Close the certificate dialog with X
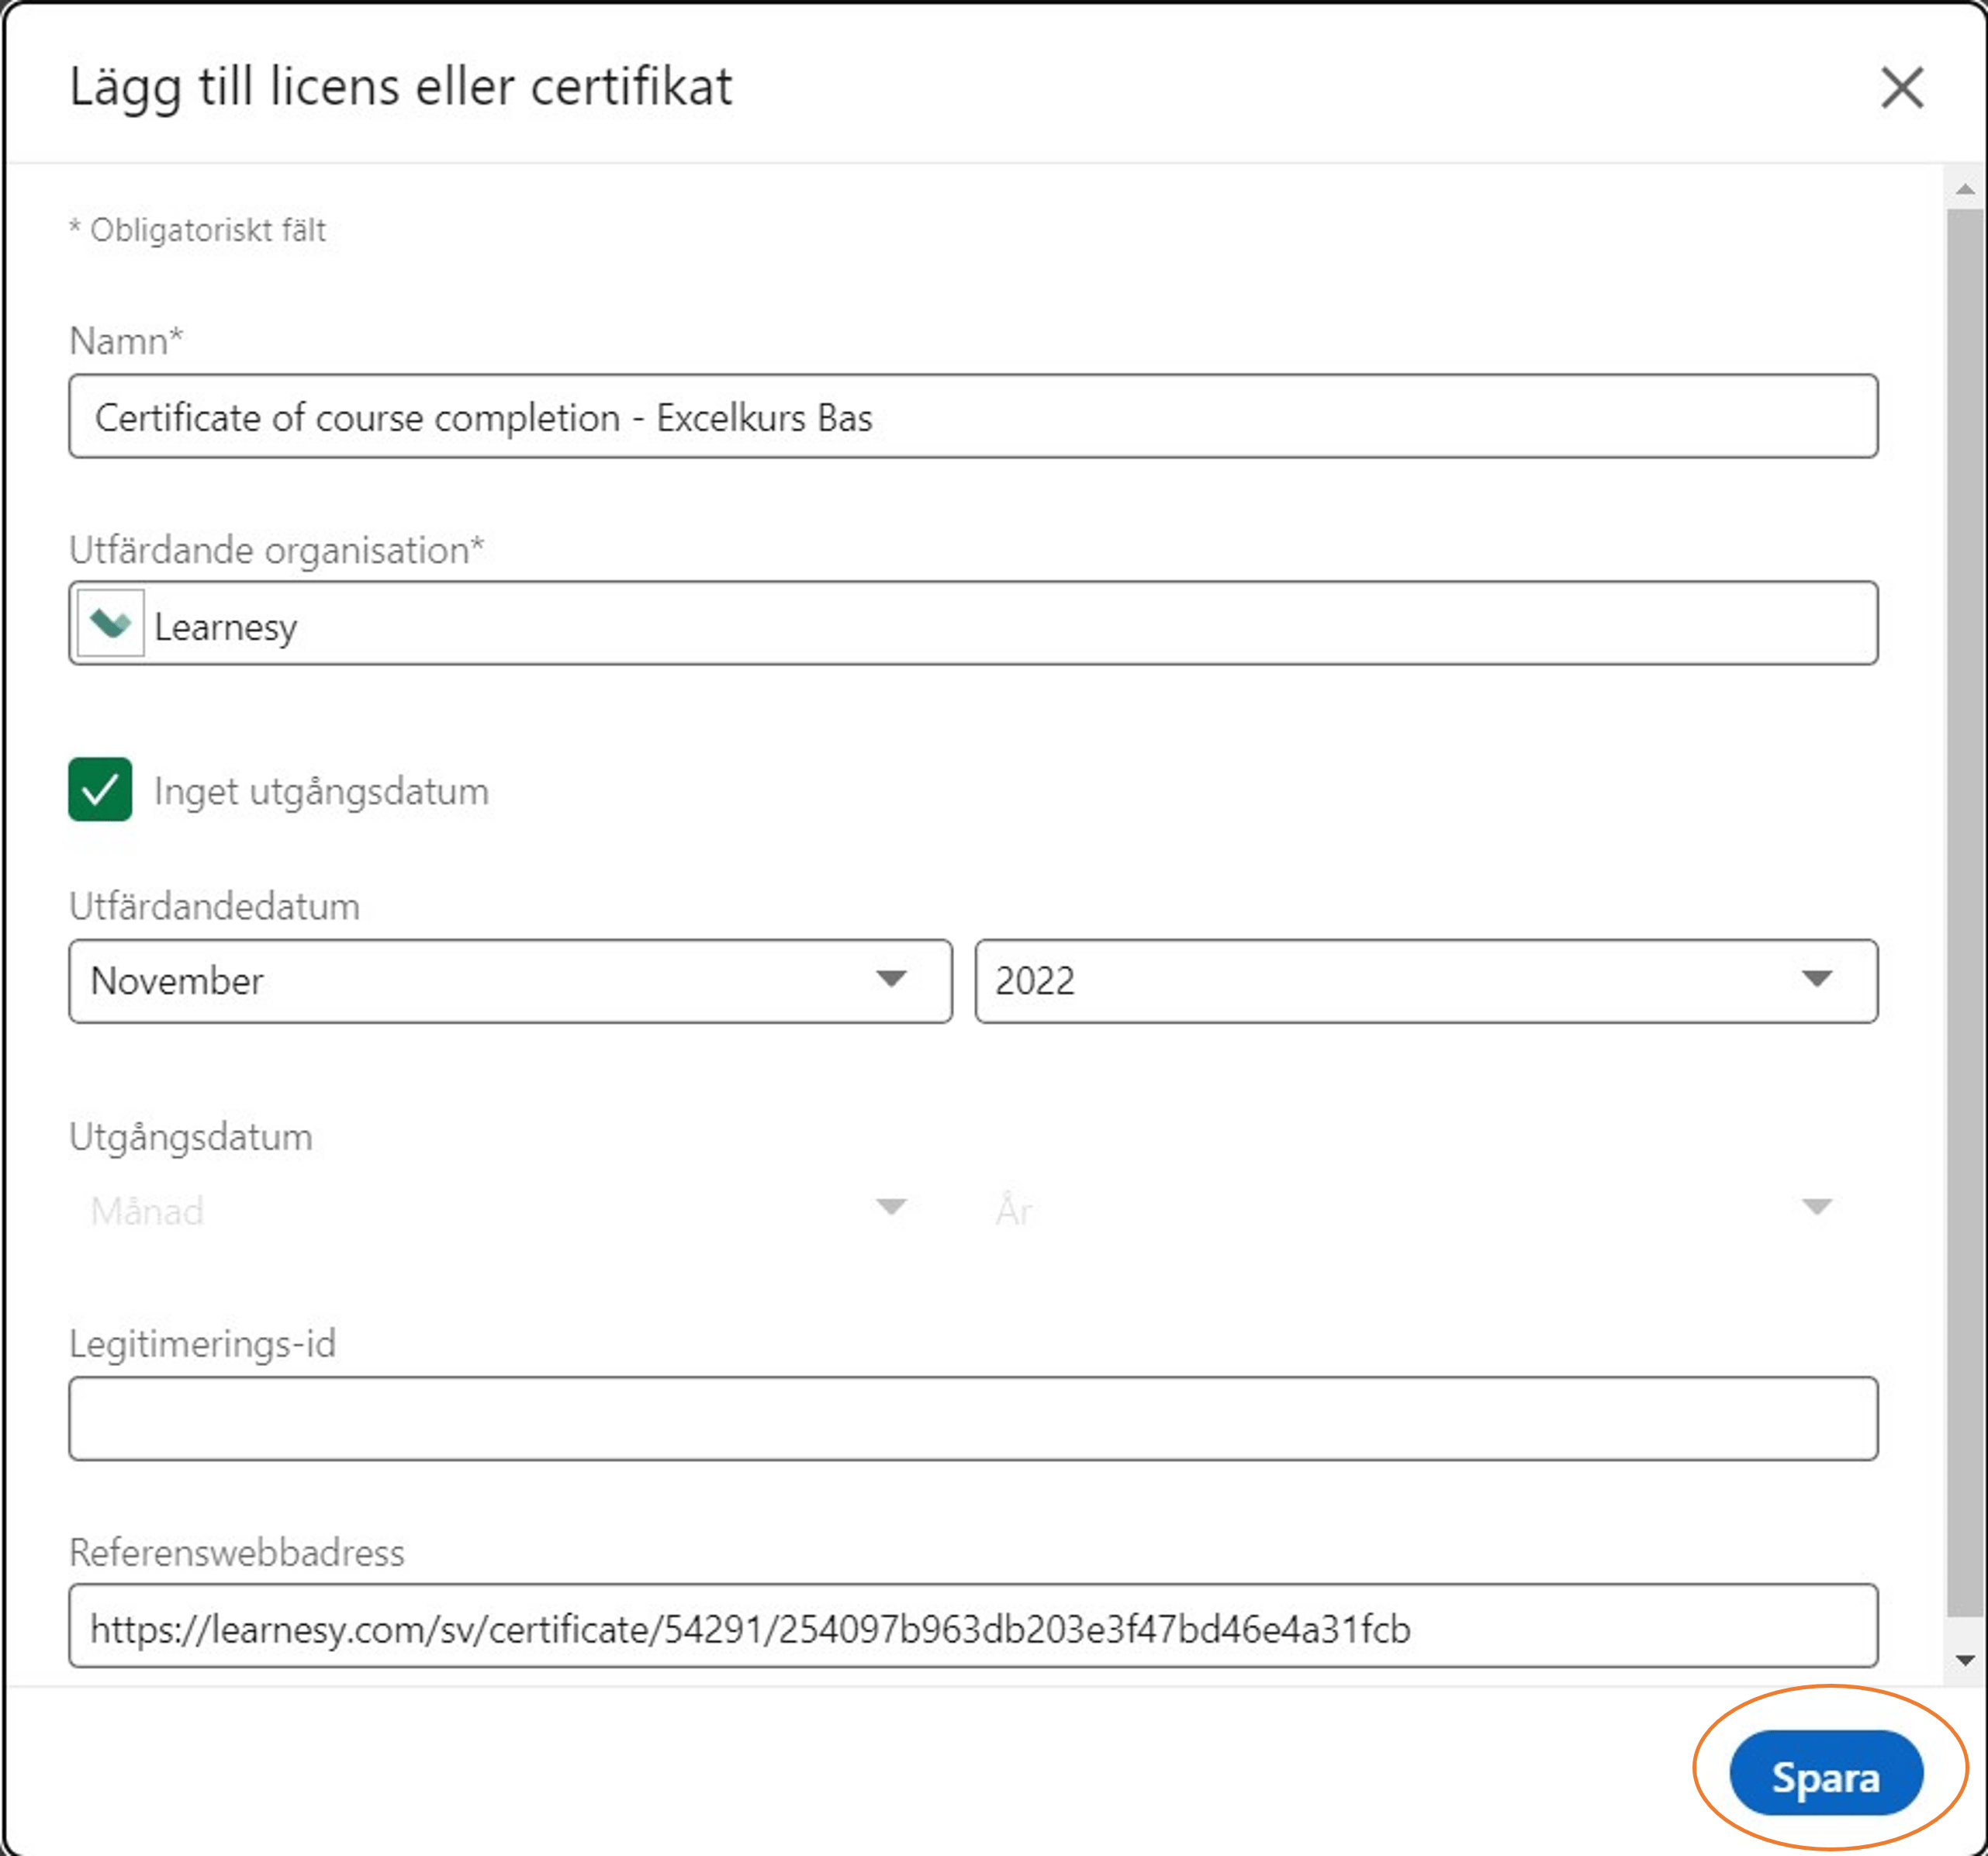The width and height of the screenshot is (1988, 1856). 1901,87
